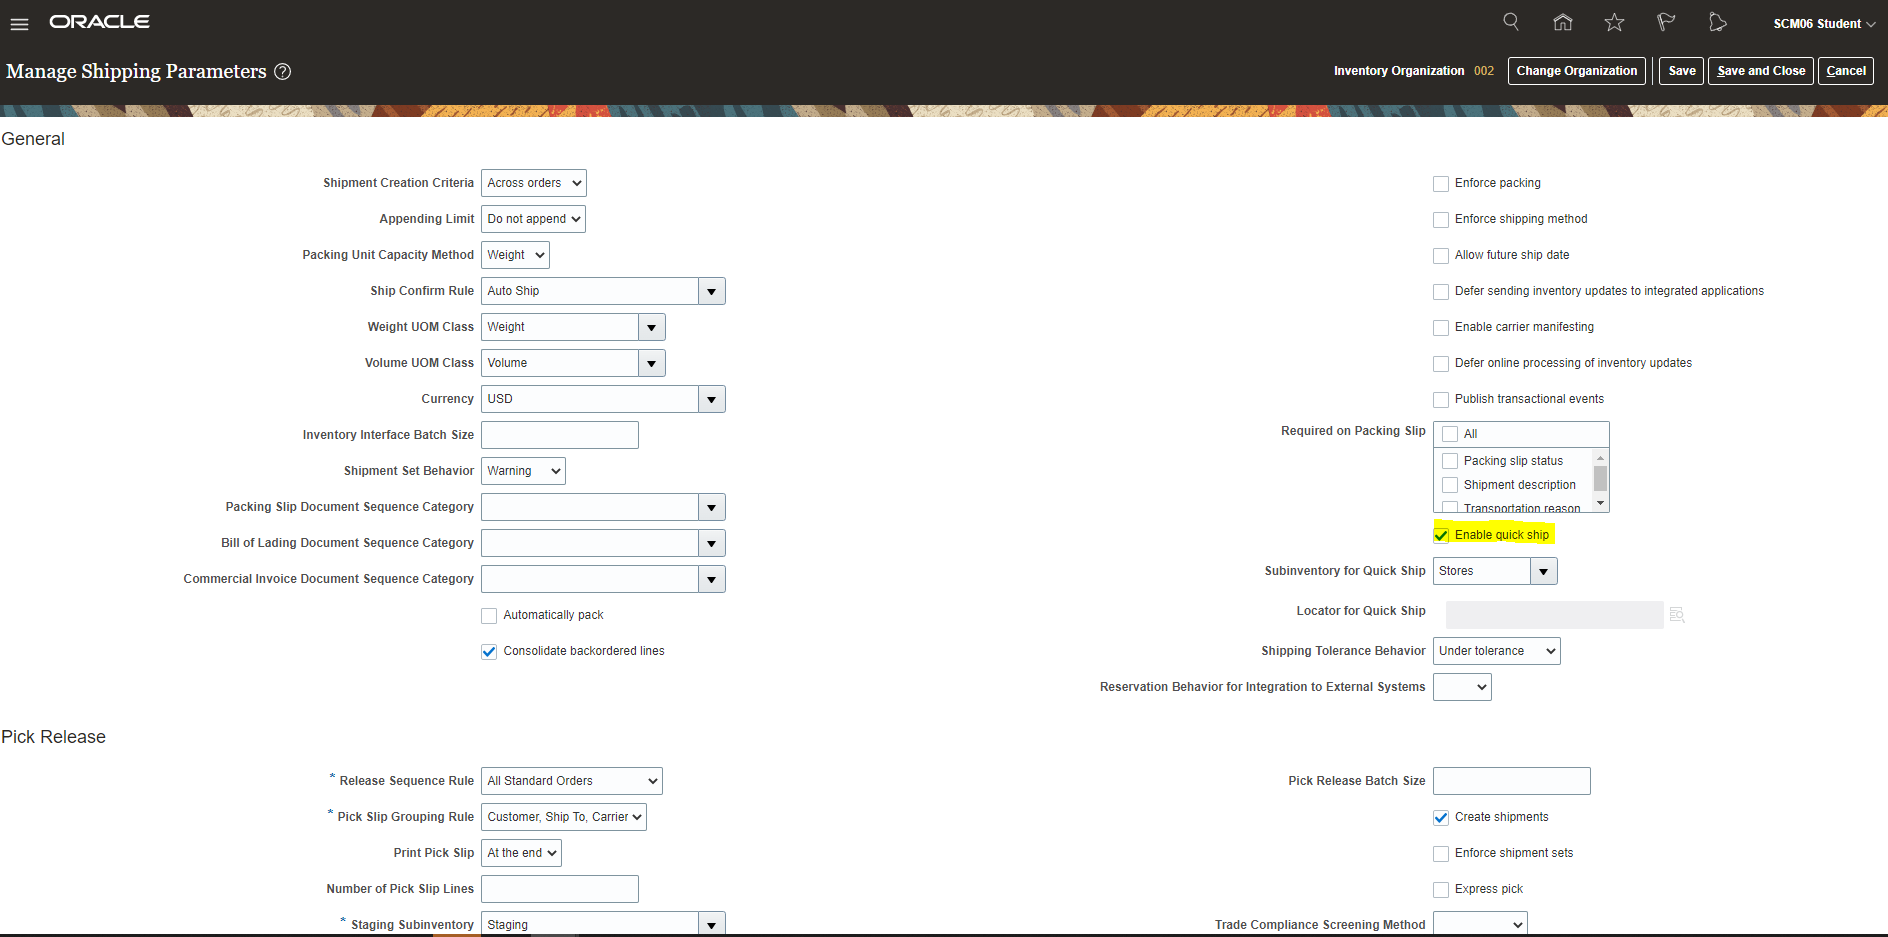Open the Ship Confirm Rule dropdown

tap(711, 290)
